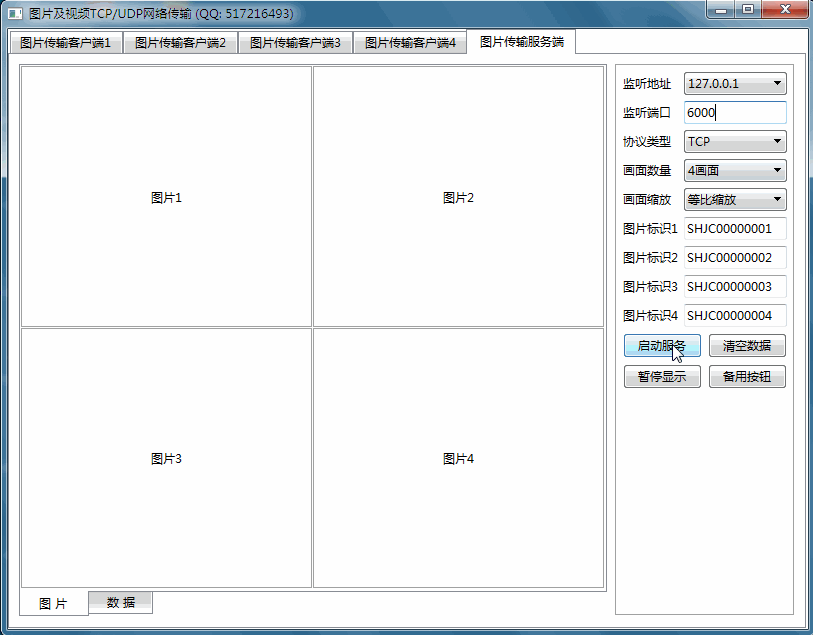The image size is (813, 635).
Task: Click the 图片标识2 field SHJC00000002
Action: click(x=735, y=258)
